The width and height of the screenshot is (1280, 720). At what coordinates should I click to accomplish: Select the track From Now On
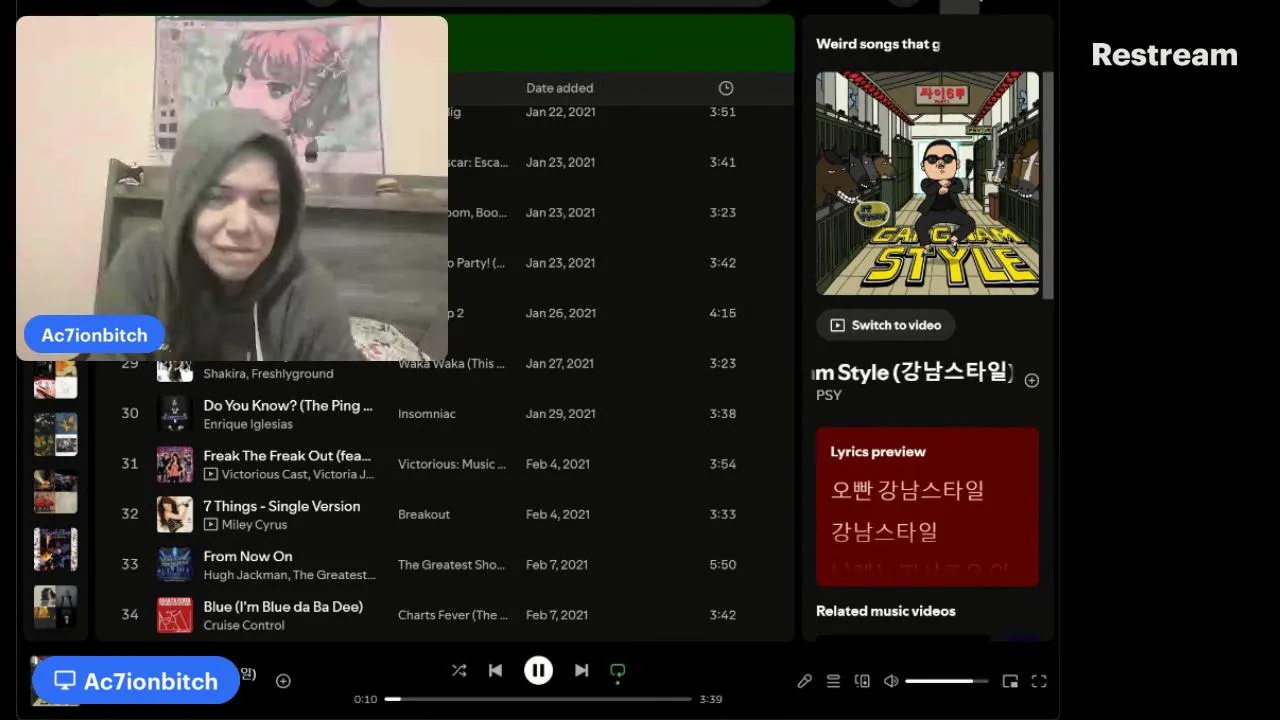248,556
